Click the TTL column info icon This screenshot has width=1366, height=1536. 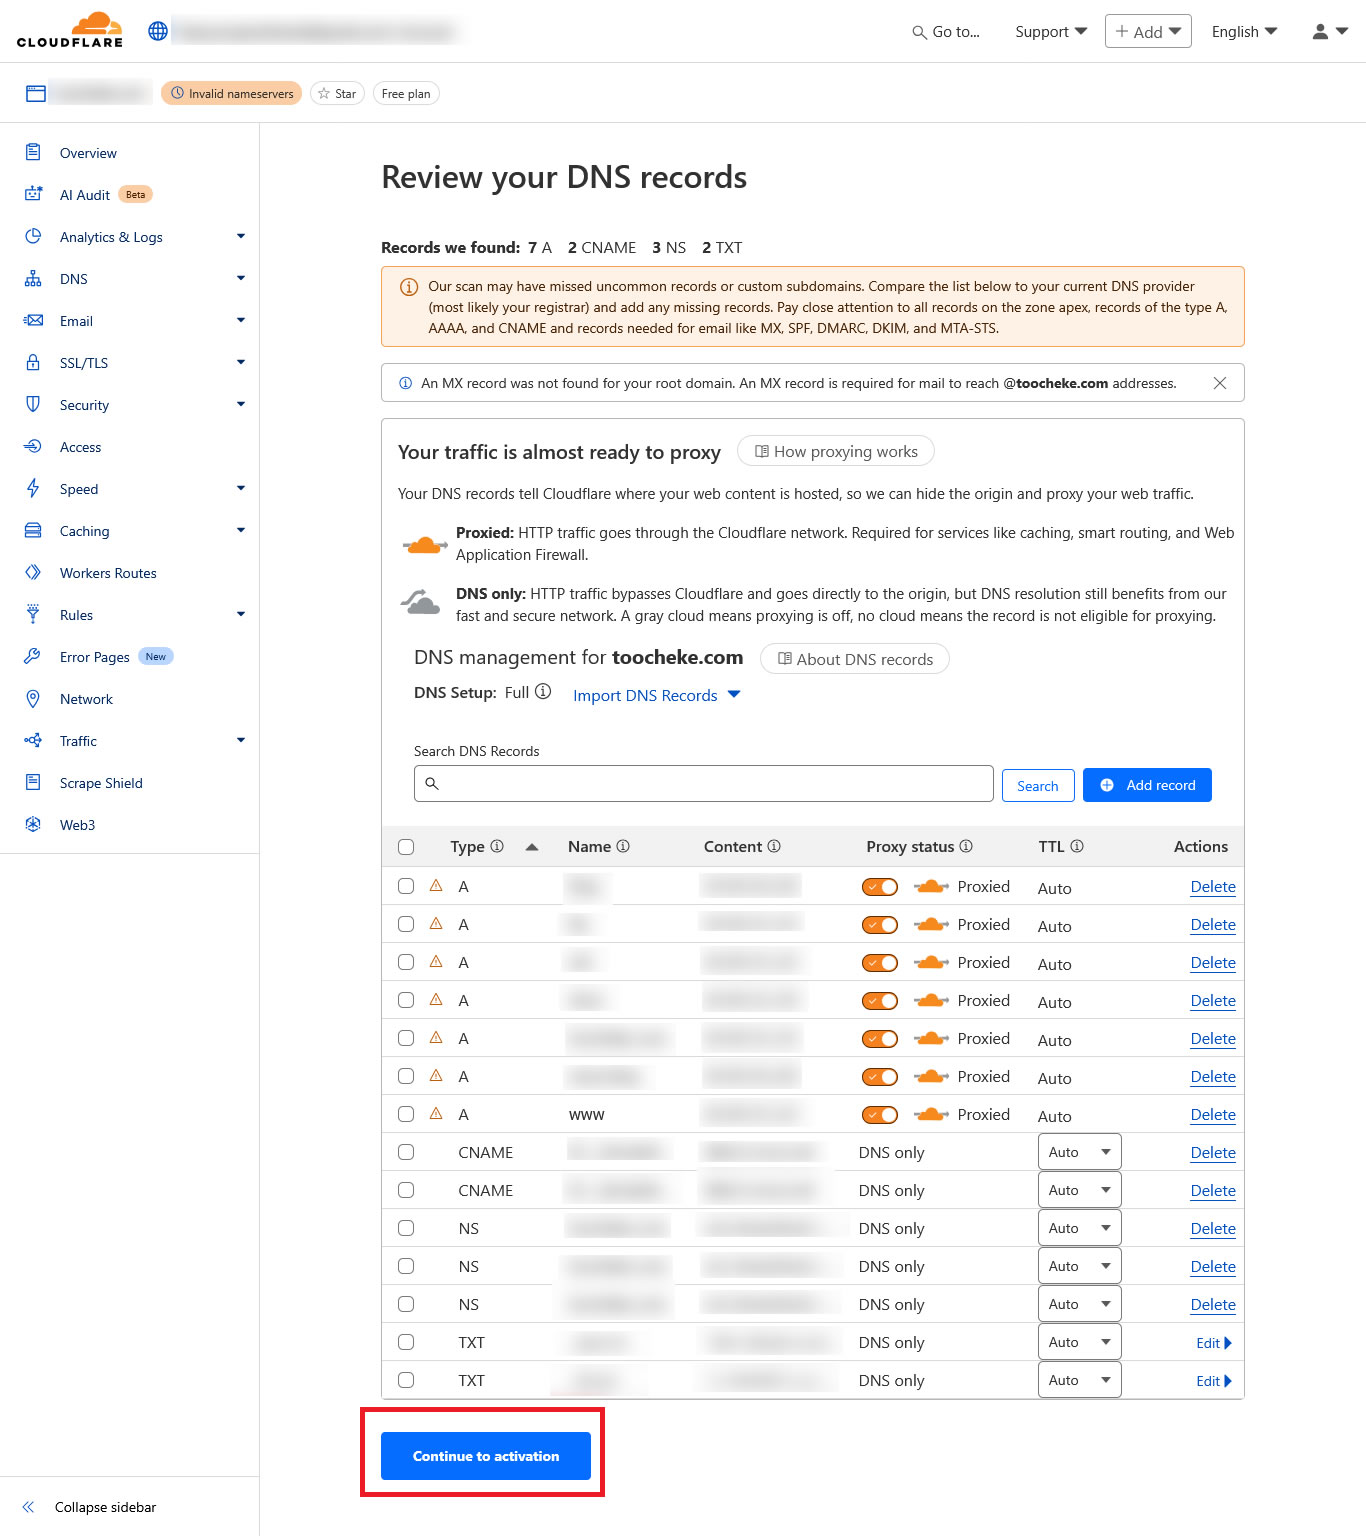(1077, 846)
